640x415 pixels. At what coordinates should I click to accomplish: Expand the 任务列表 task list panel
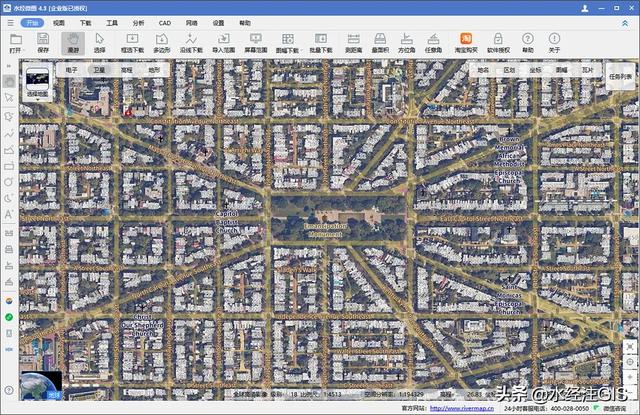(619, 76)
